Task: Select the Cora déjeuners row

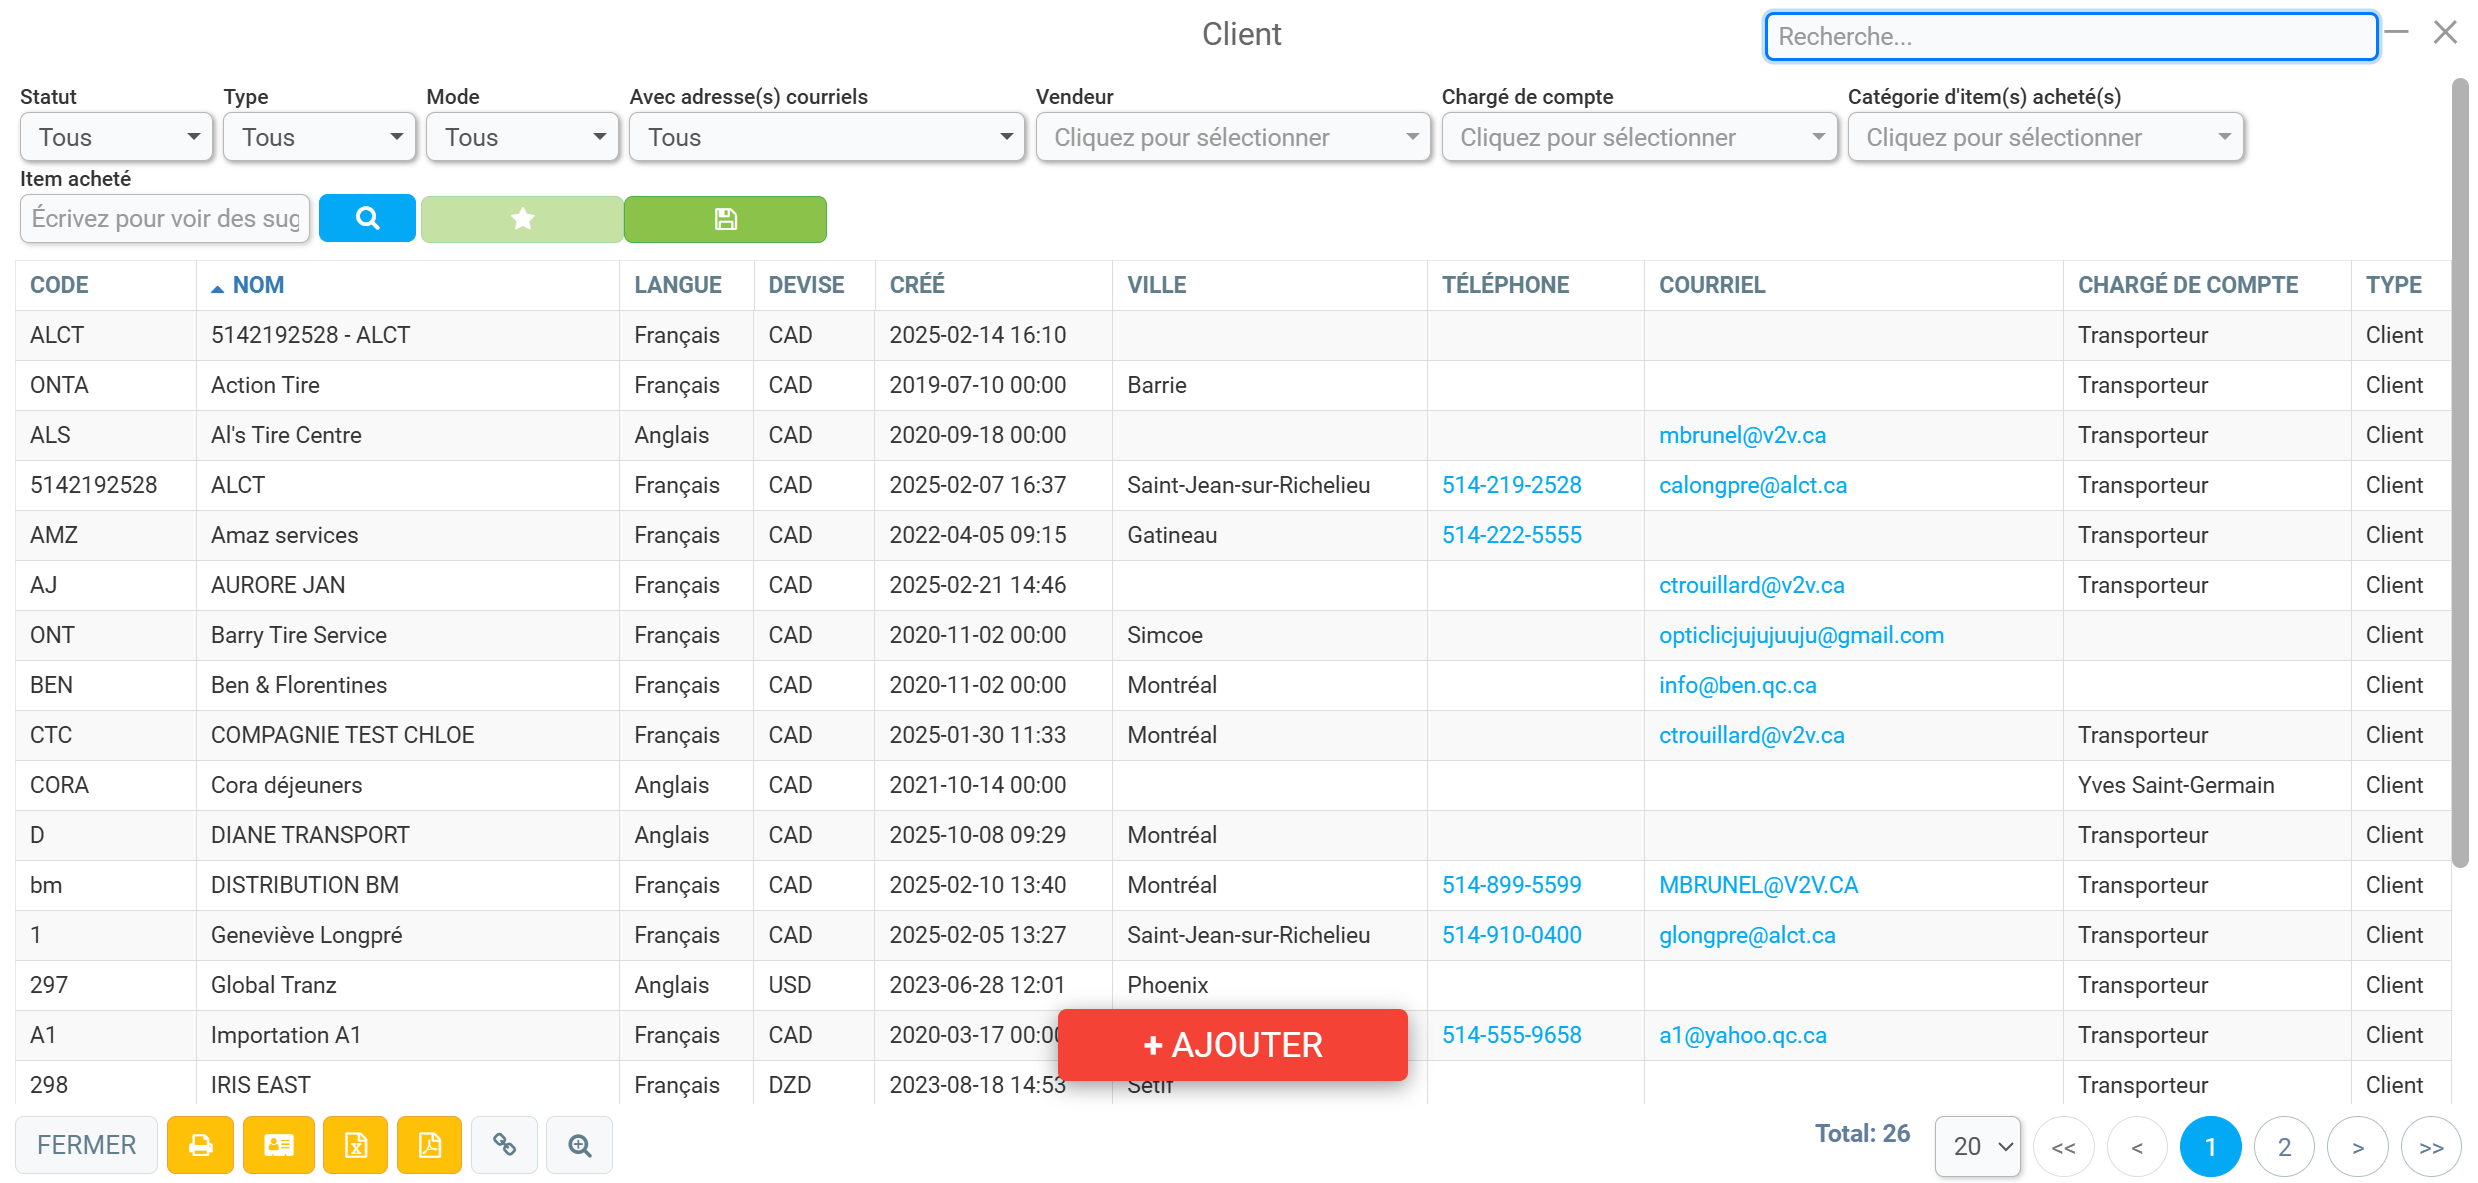Action: (1233, 785)
